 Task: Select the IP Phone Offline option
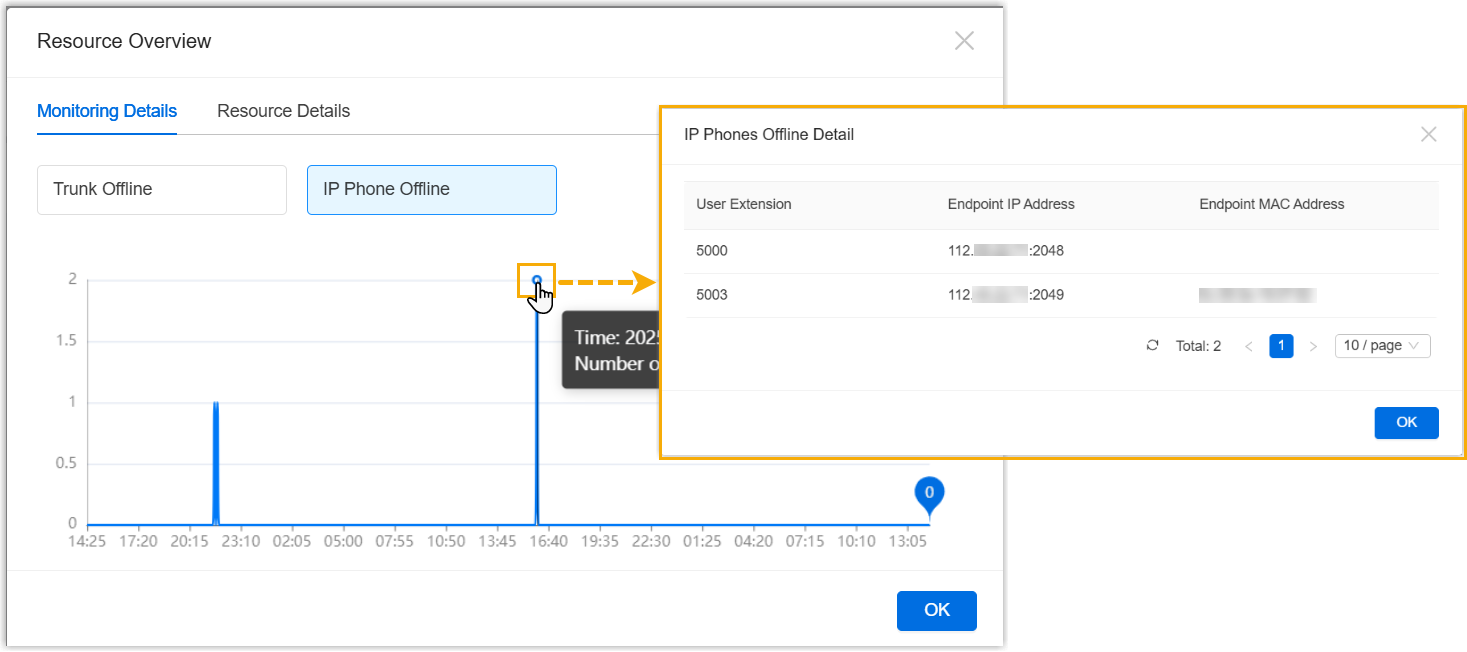click(431, 189)
